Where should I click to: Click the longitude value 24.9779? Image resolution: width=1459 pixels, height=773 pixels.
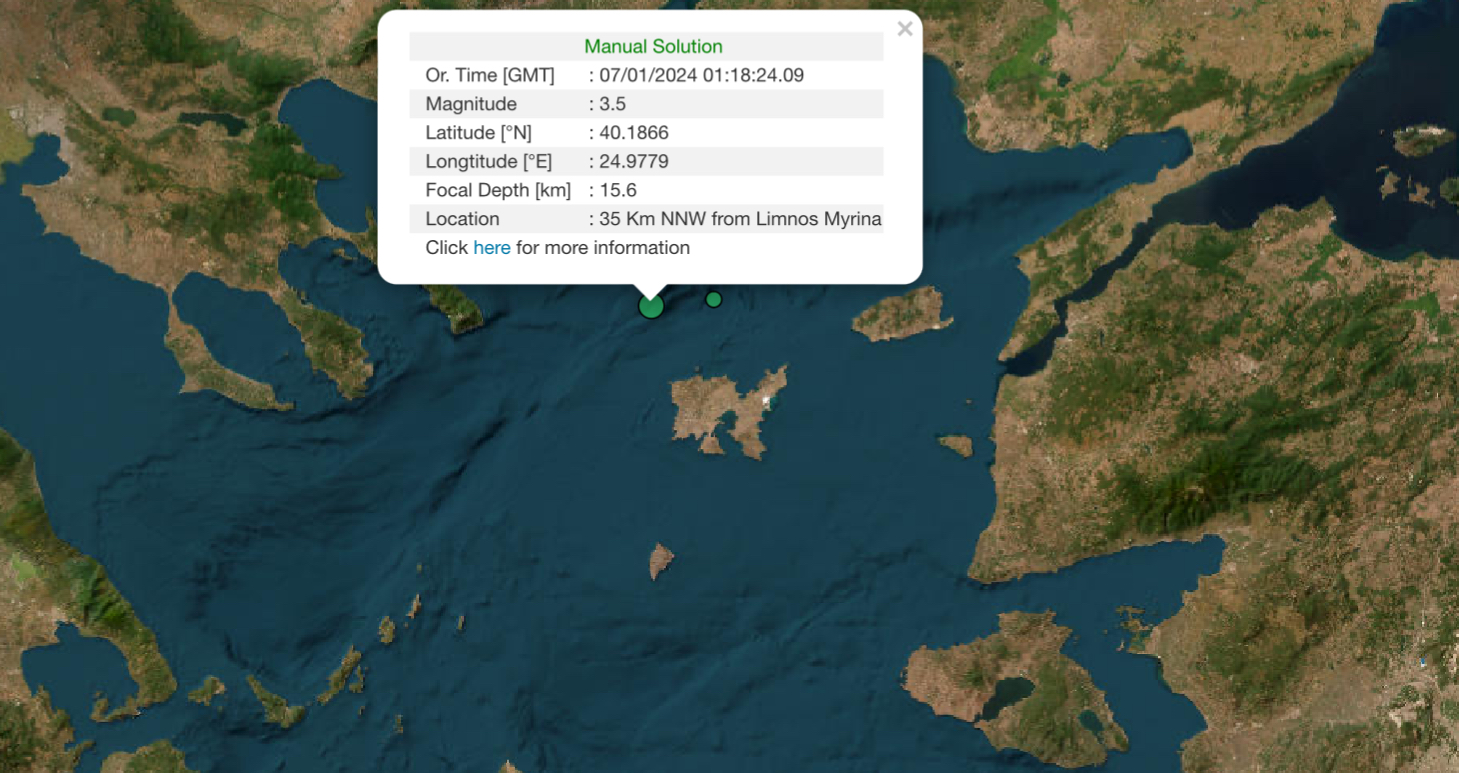[634, 162]
